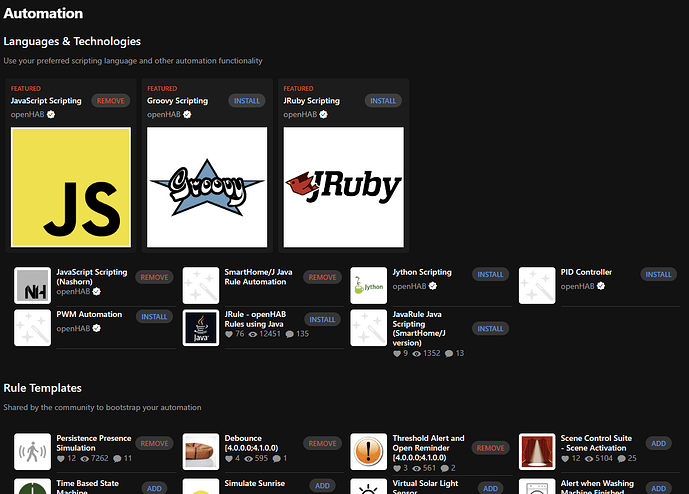
Task: Click verified badge under JavaScript Scripting (Nashorn)
Action: pos(97,291)
